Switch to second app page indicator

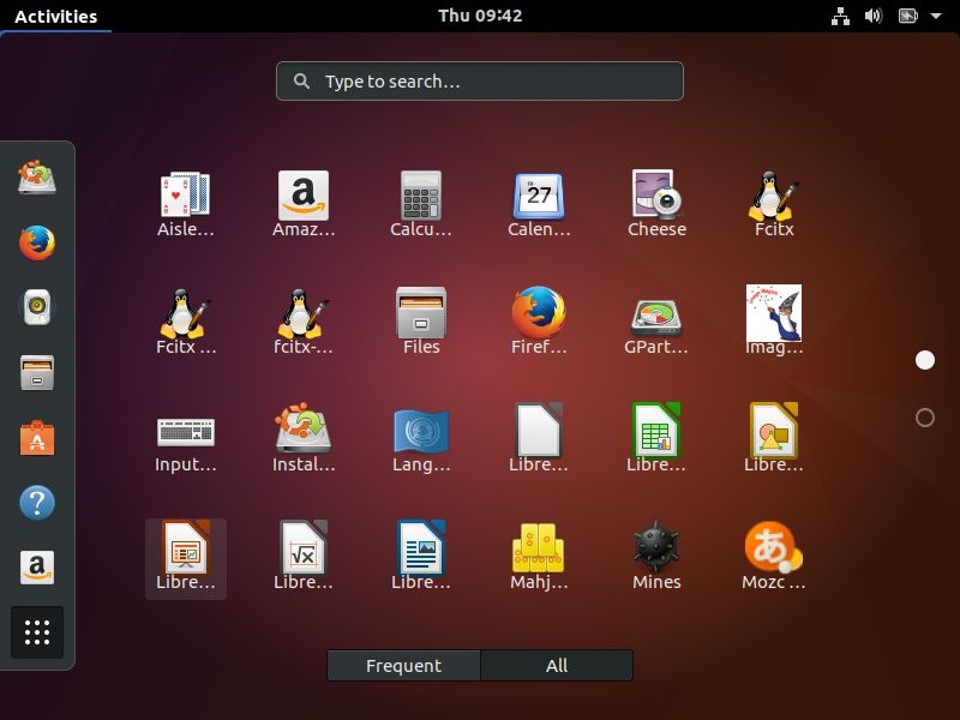[924, 418]
